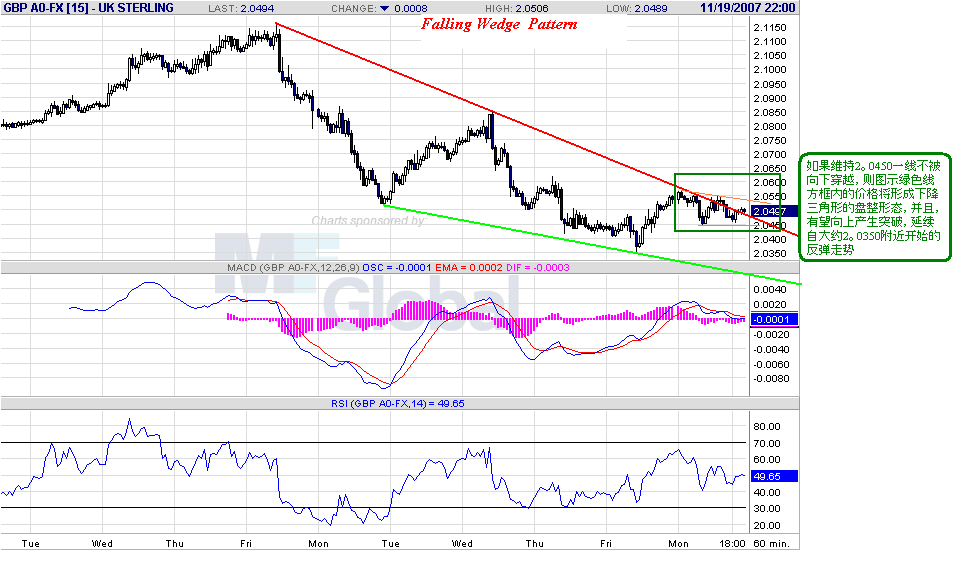Click the RSI axis label 30.00
The width and height of the screenshot is (954, 572).
[767, 509]
